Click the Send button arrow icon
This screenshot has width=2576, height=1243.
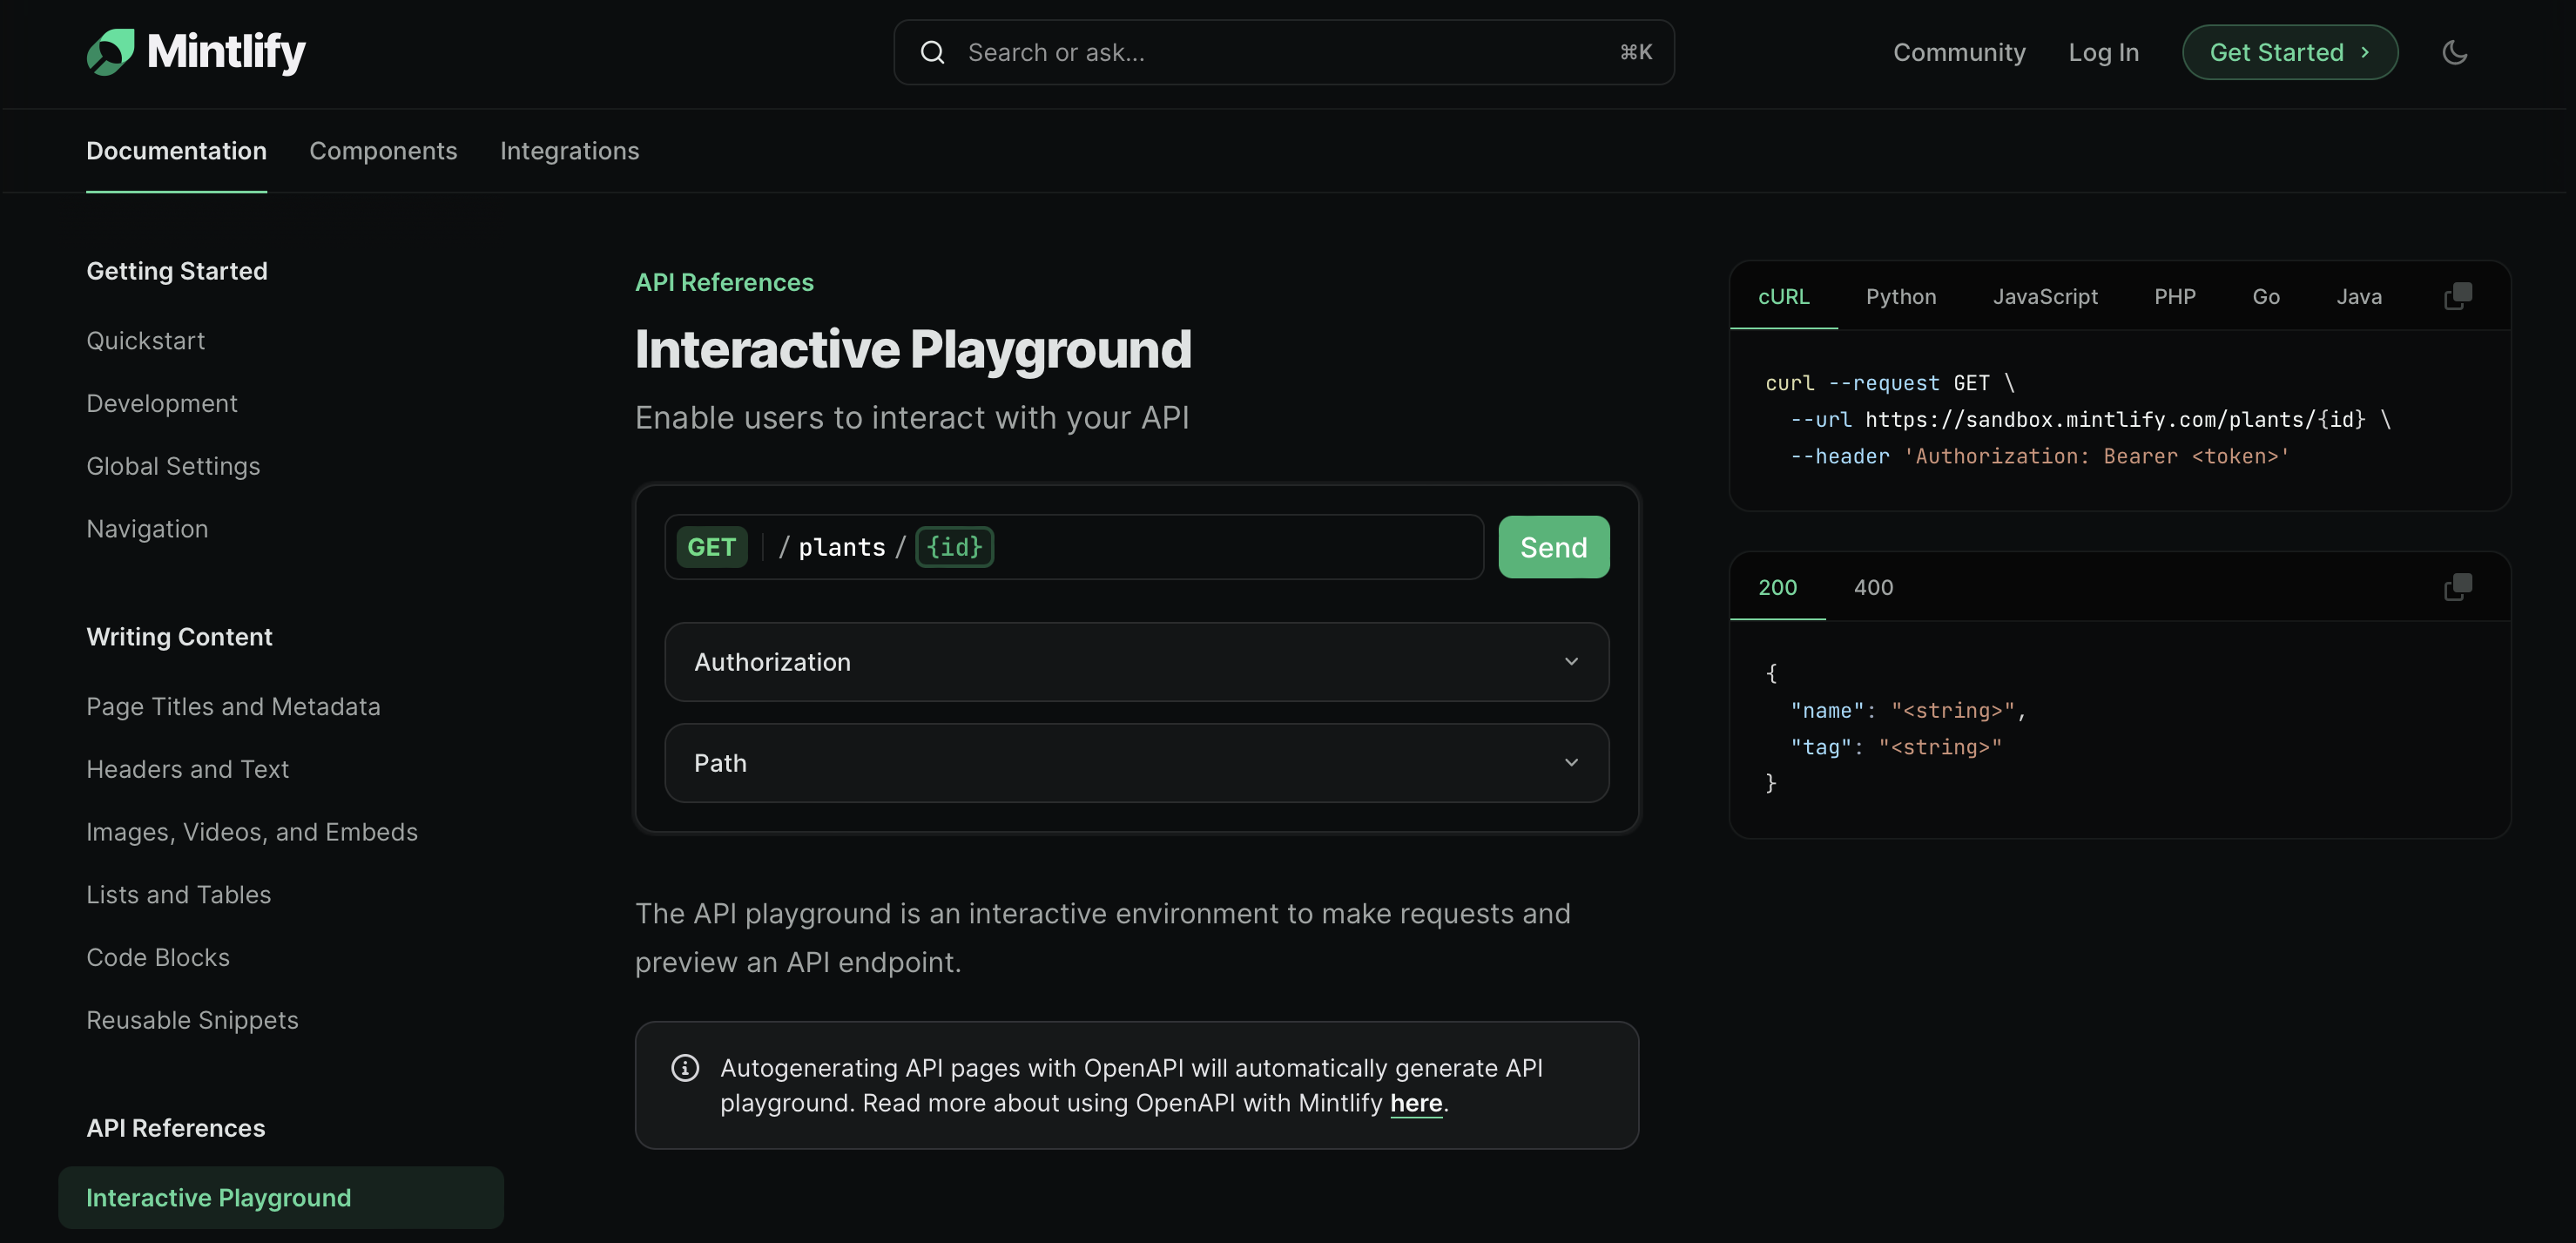1553,546
